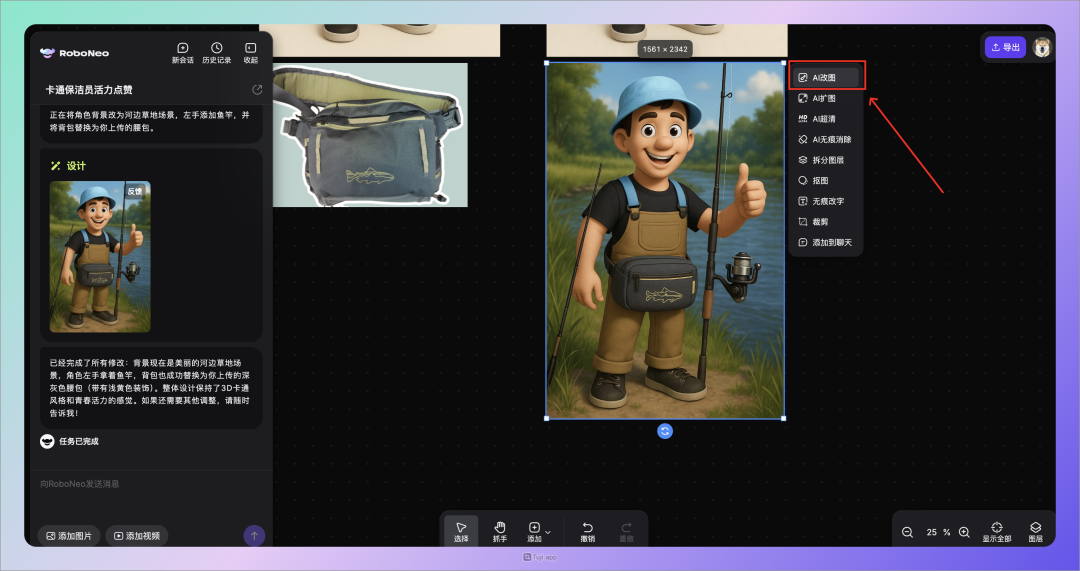Select the 选择 pointer tool

click(x=461, y=531)
